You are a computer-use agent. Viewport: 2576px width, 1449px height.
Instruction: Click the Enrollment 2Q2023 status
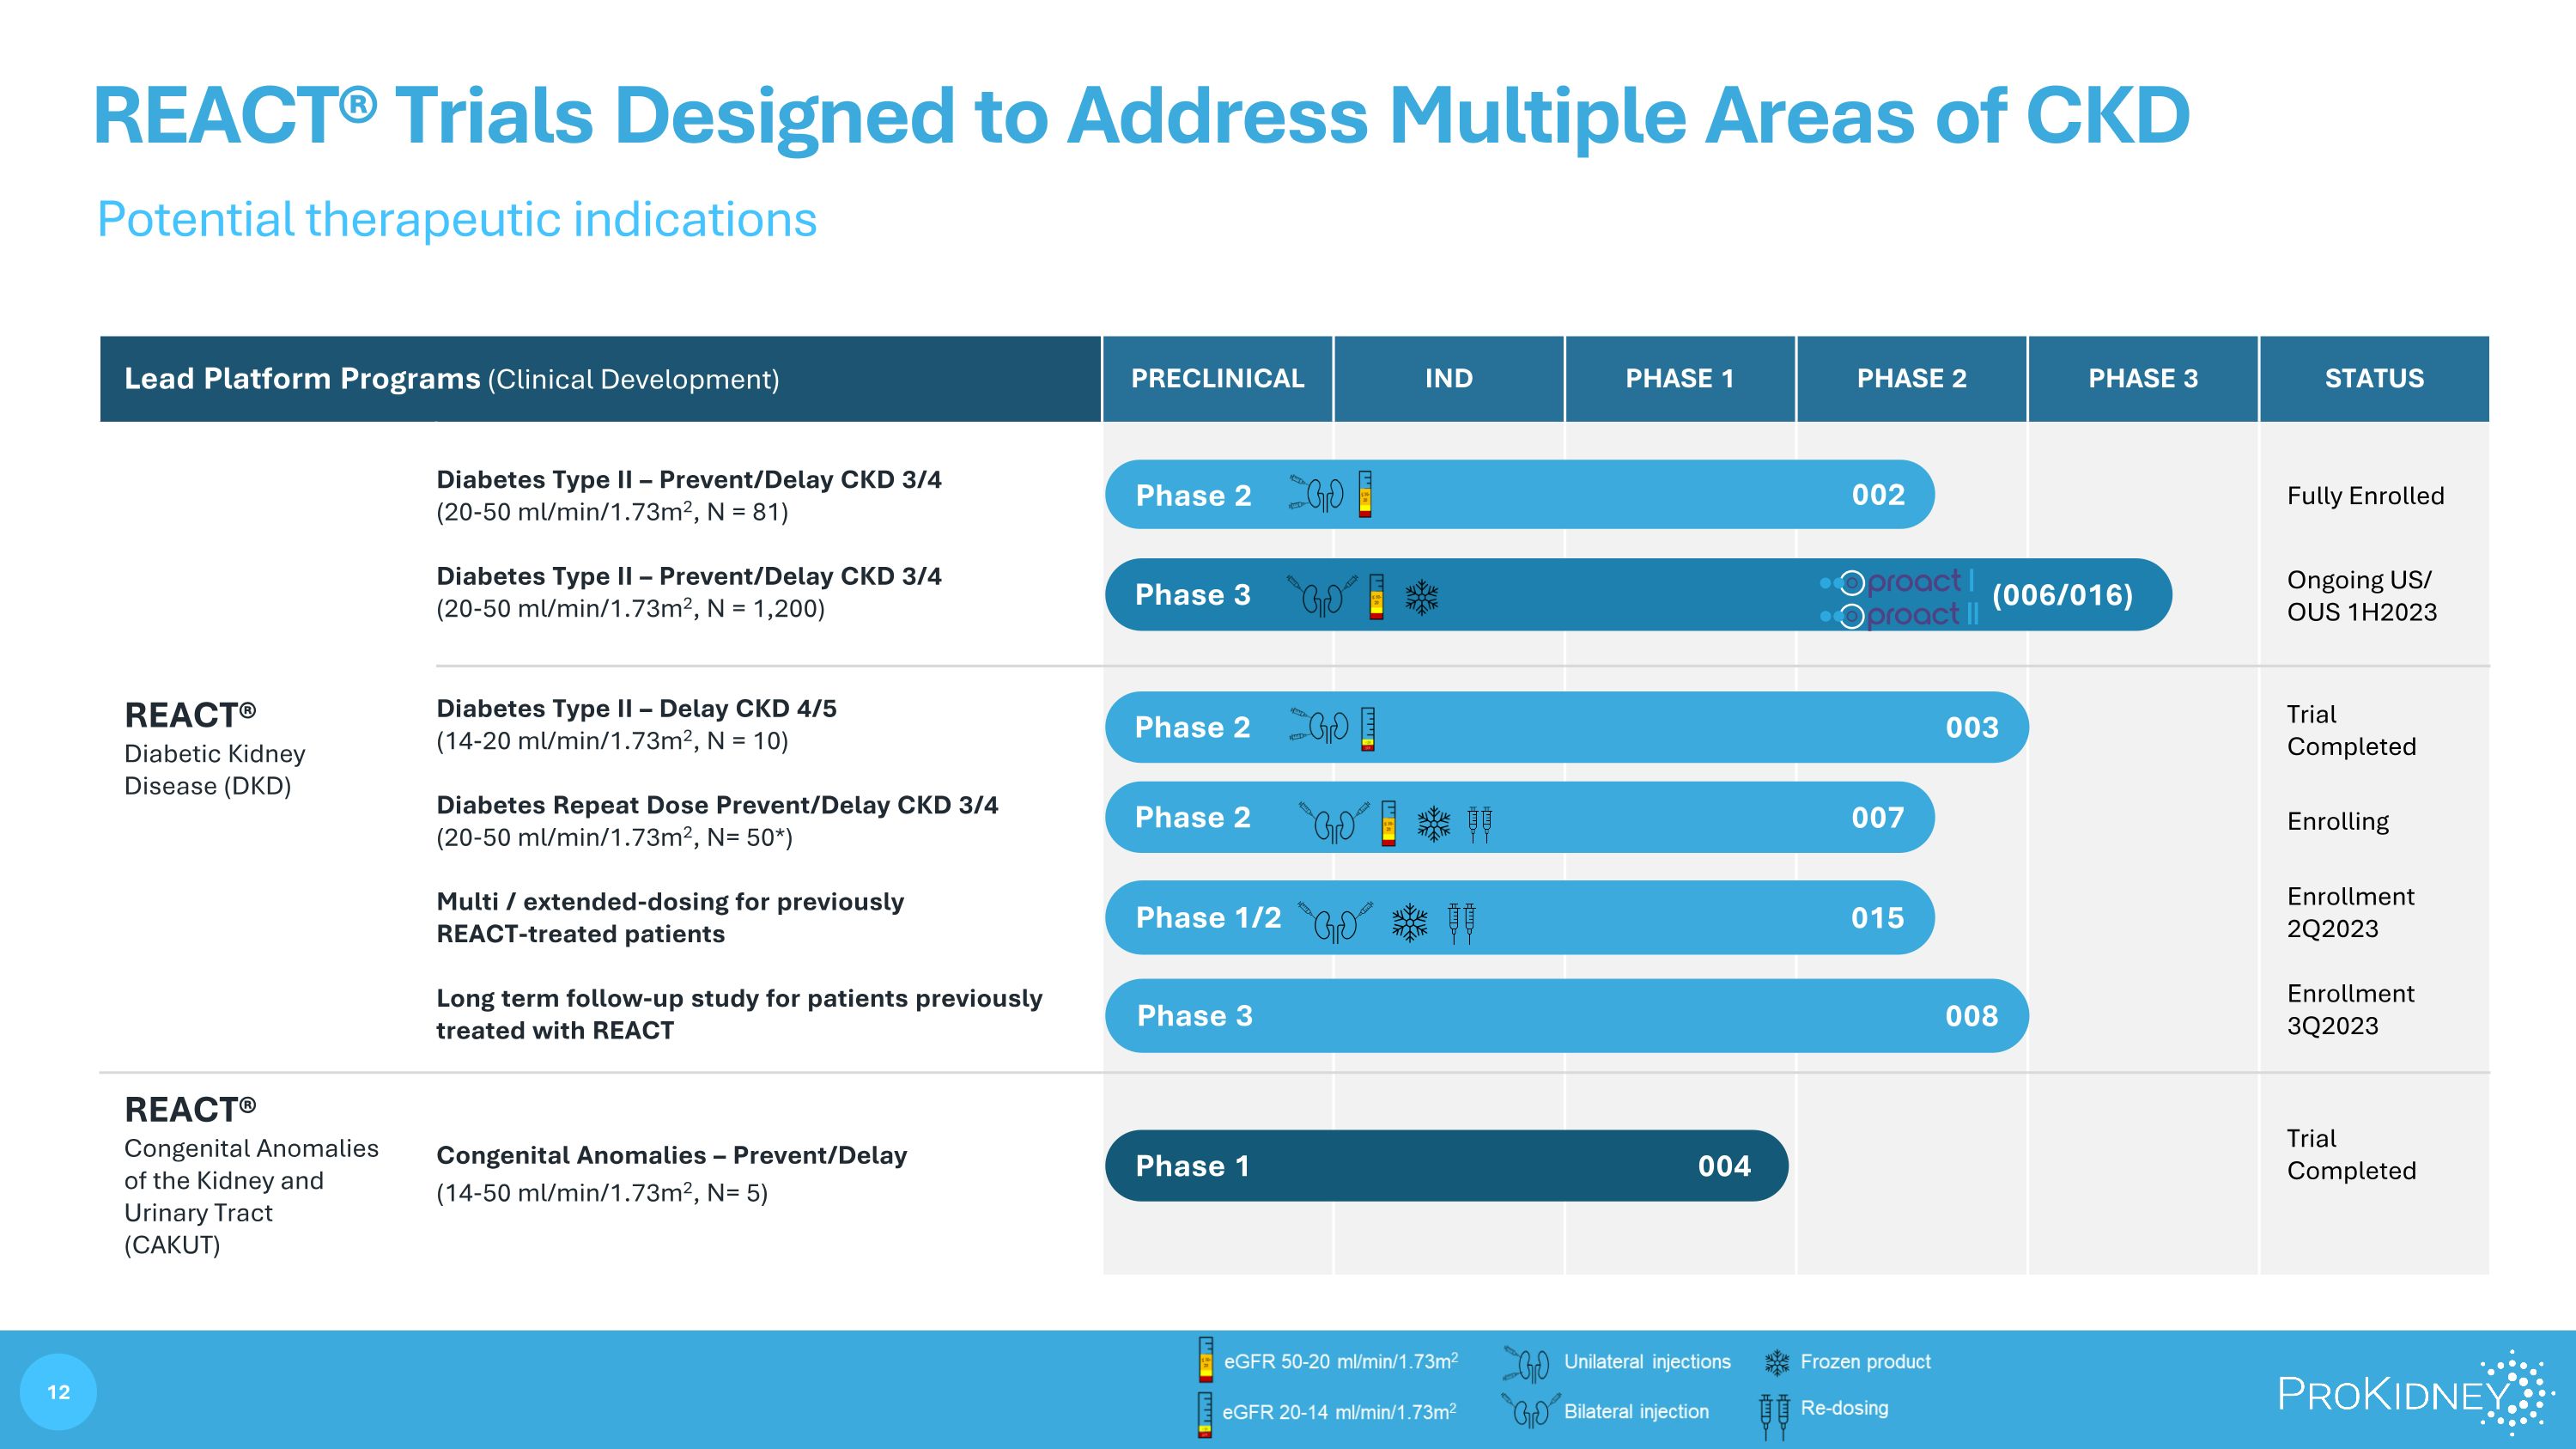pos(2350,912)
